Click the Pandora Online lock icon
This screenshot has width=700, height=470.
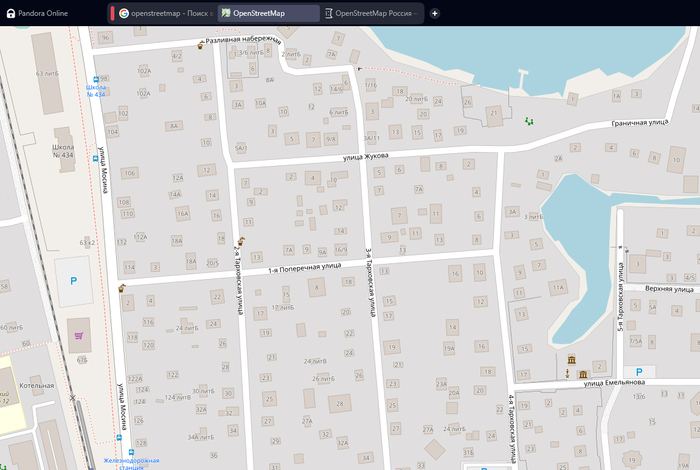(x=9, y=13)
